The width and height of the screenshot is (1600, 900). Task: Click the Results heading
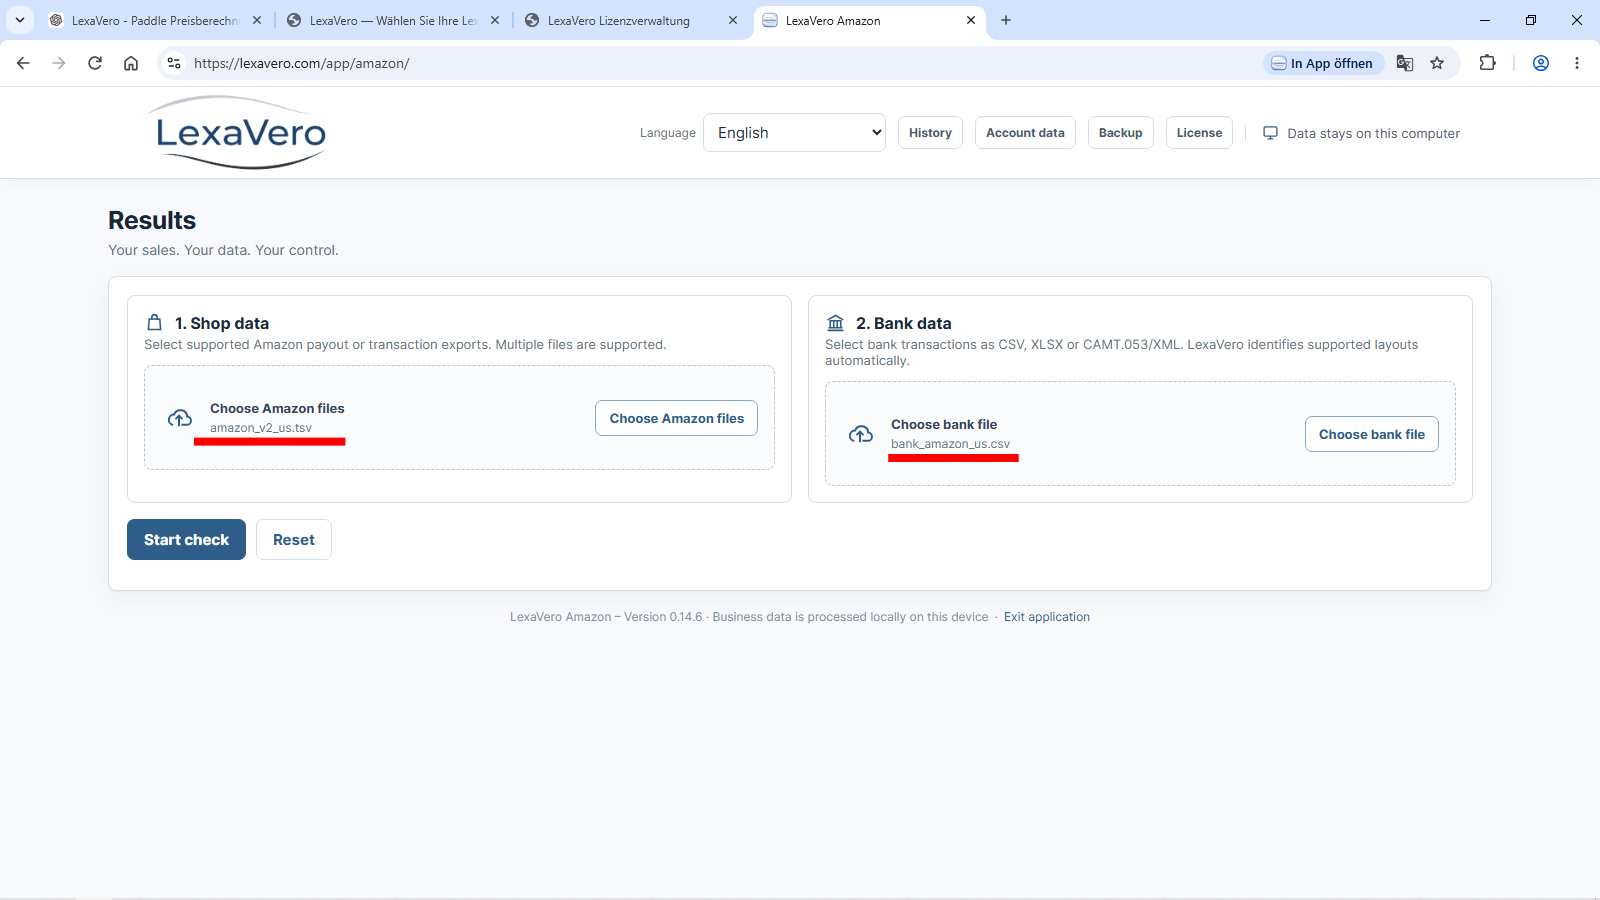pos(152,220)
